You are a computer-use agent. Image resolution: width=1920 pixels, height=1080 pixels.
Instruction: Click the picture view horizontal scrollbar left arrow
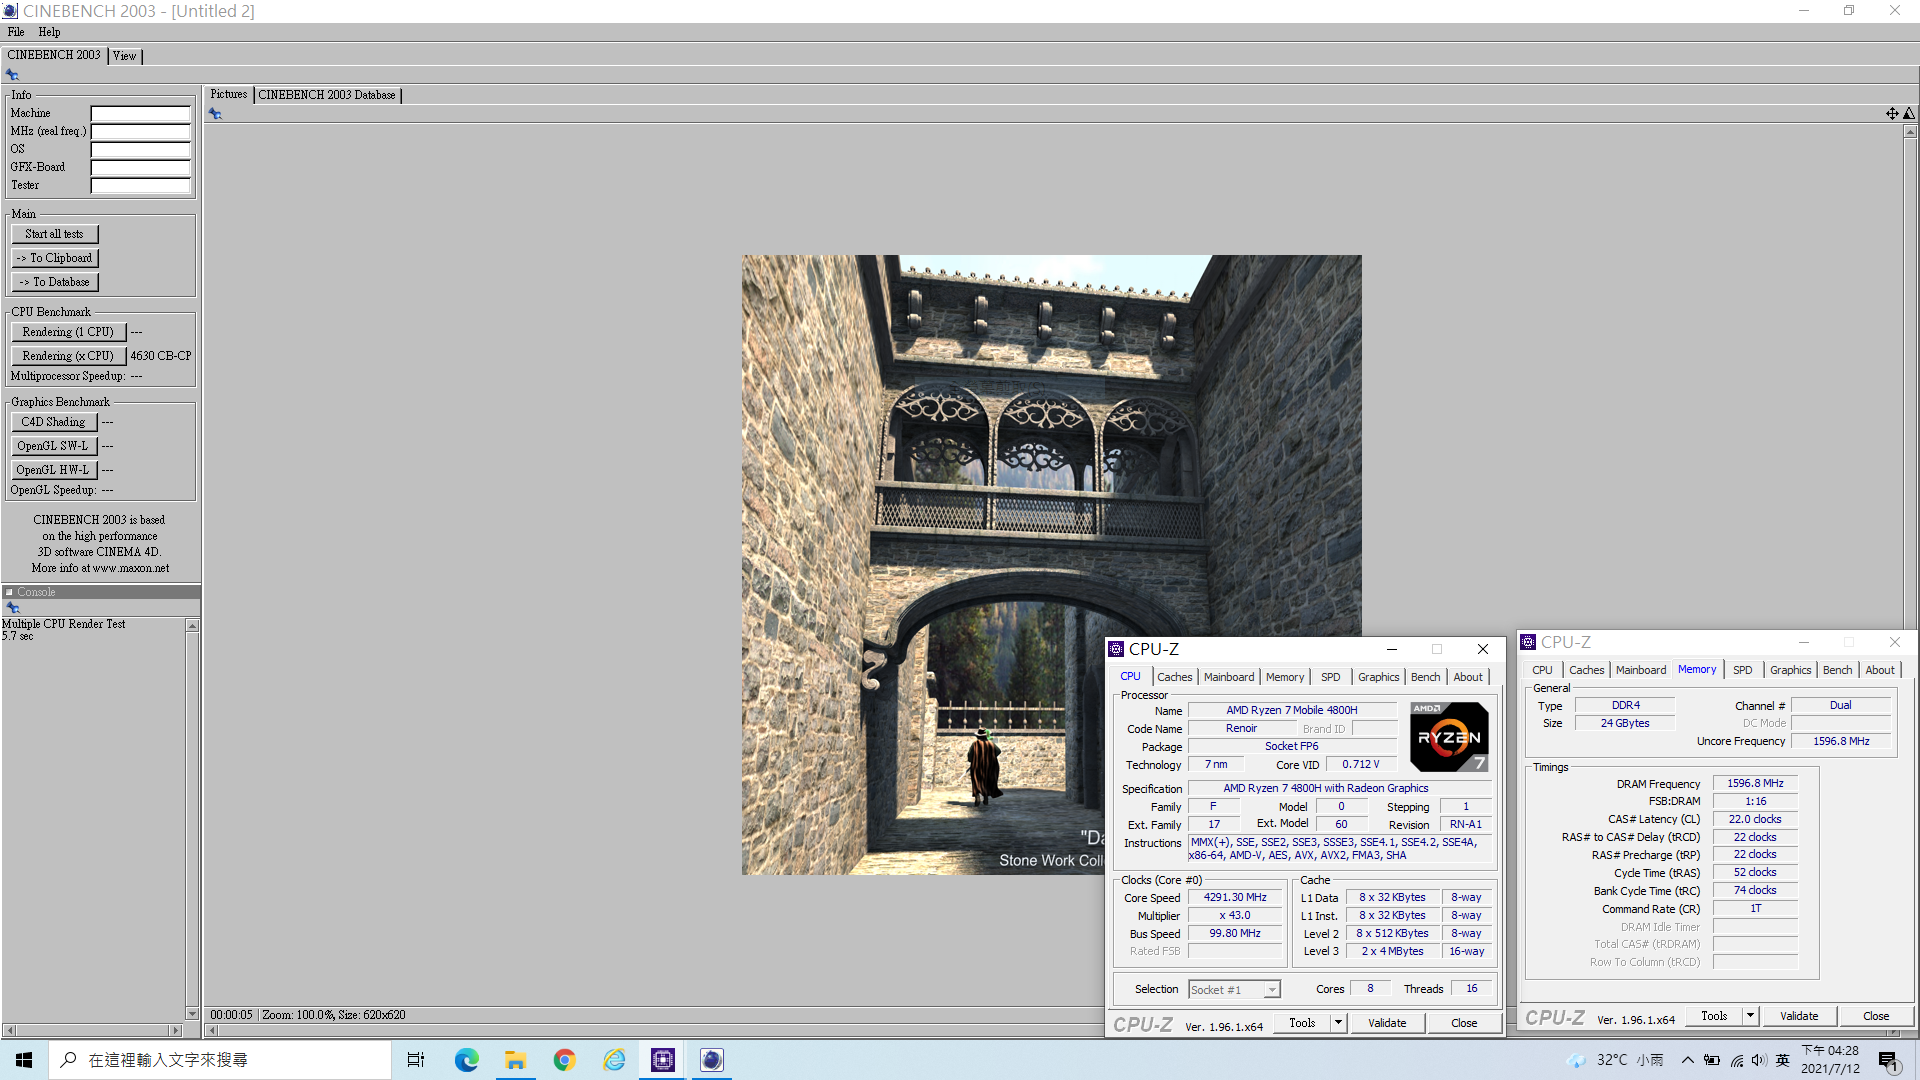[212, 1030]
